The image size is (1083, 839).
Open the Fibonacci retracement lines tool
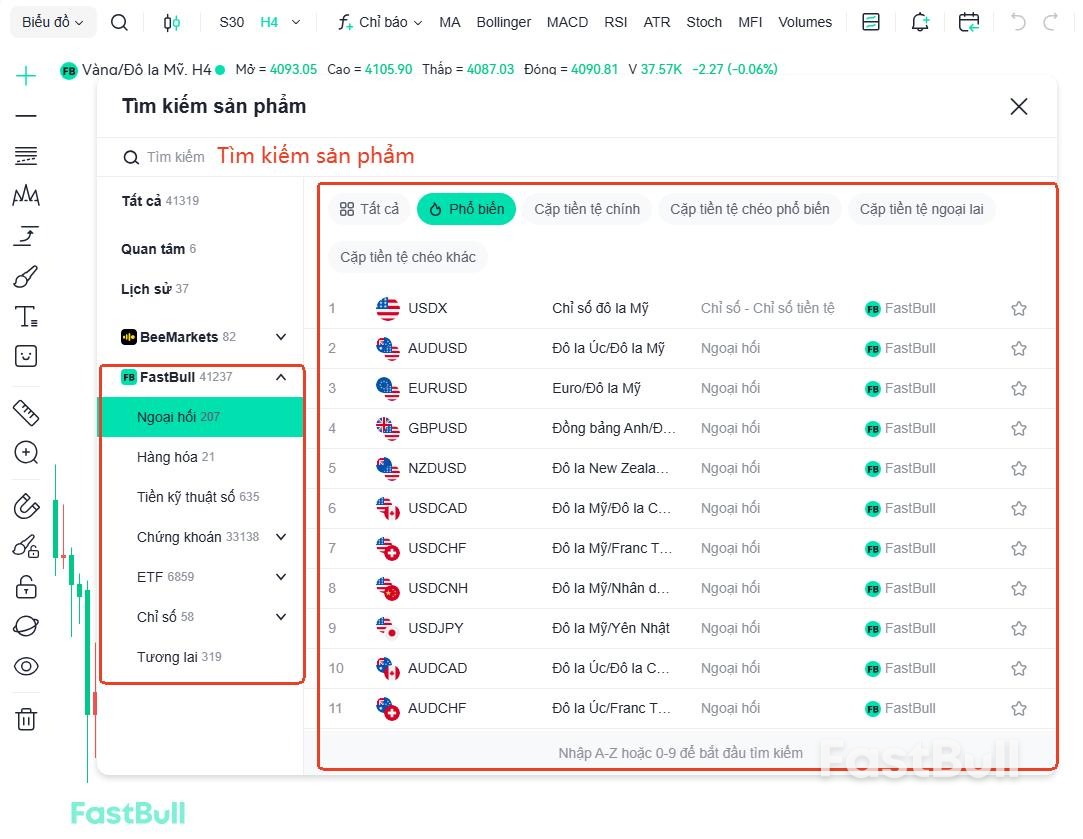[26, 155]
